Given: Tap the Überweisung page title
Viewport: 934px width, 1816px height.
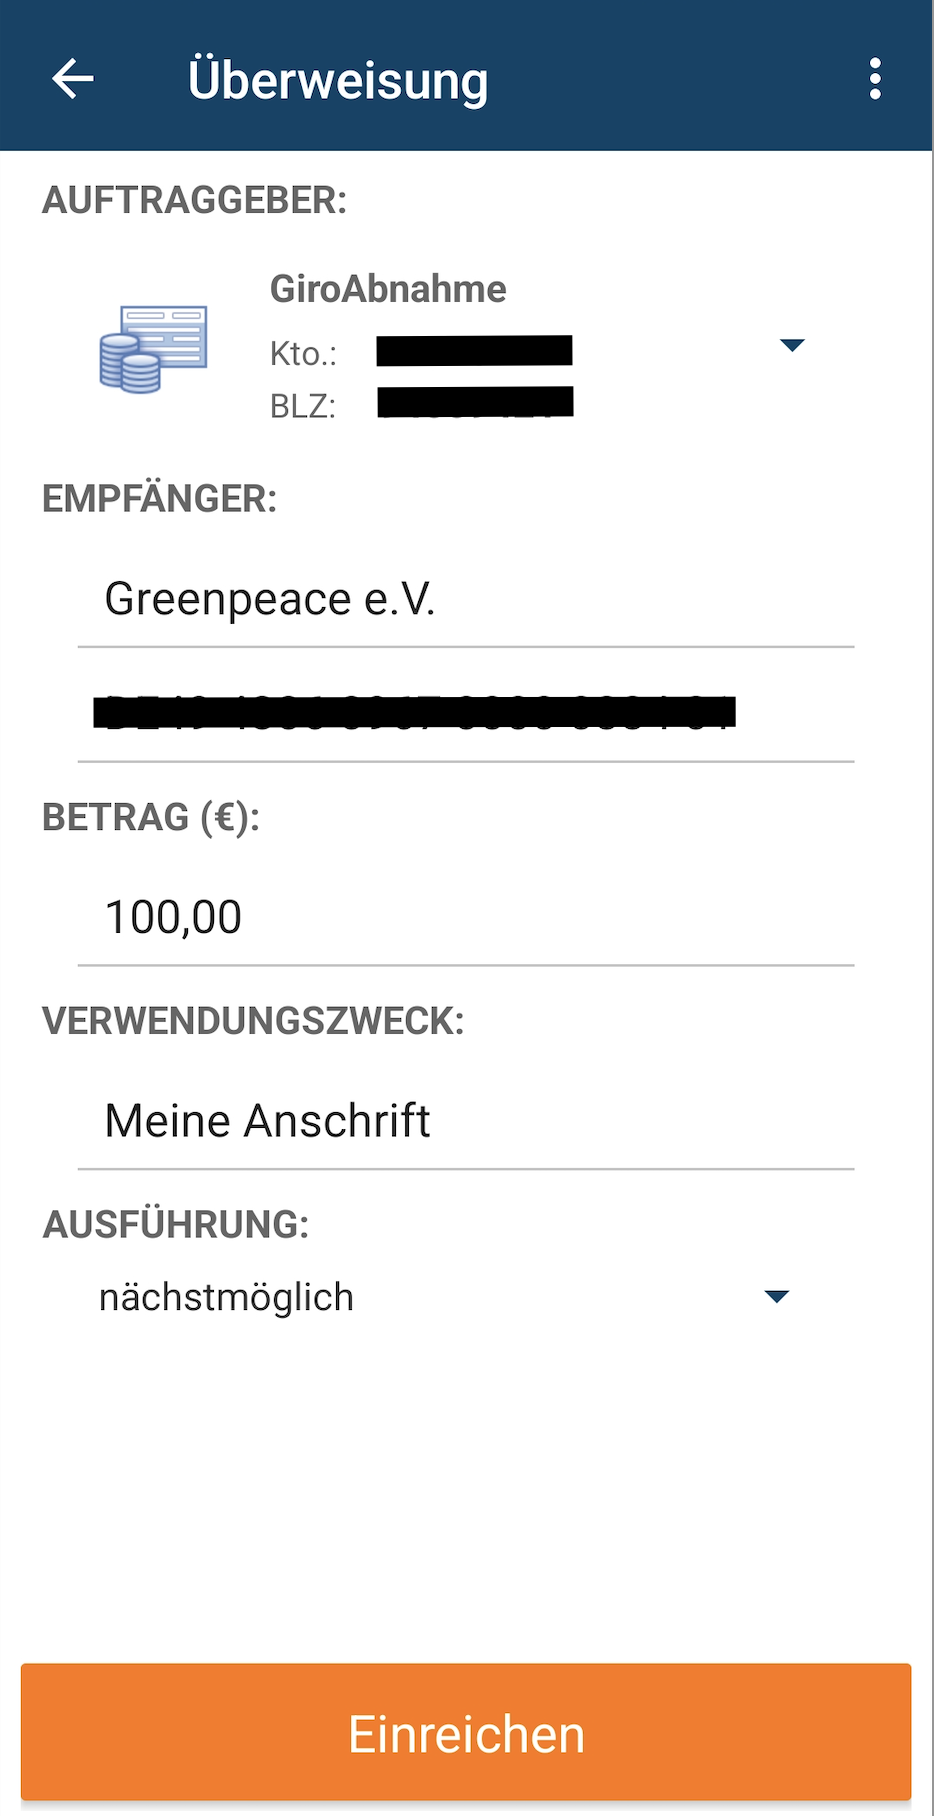Looking at the screenshot, I should pyautogui.click(x=338, y=80).
